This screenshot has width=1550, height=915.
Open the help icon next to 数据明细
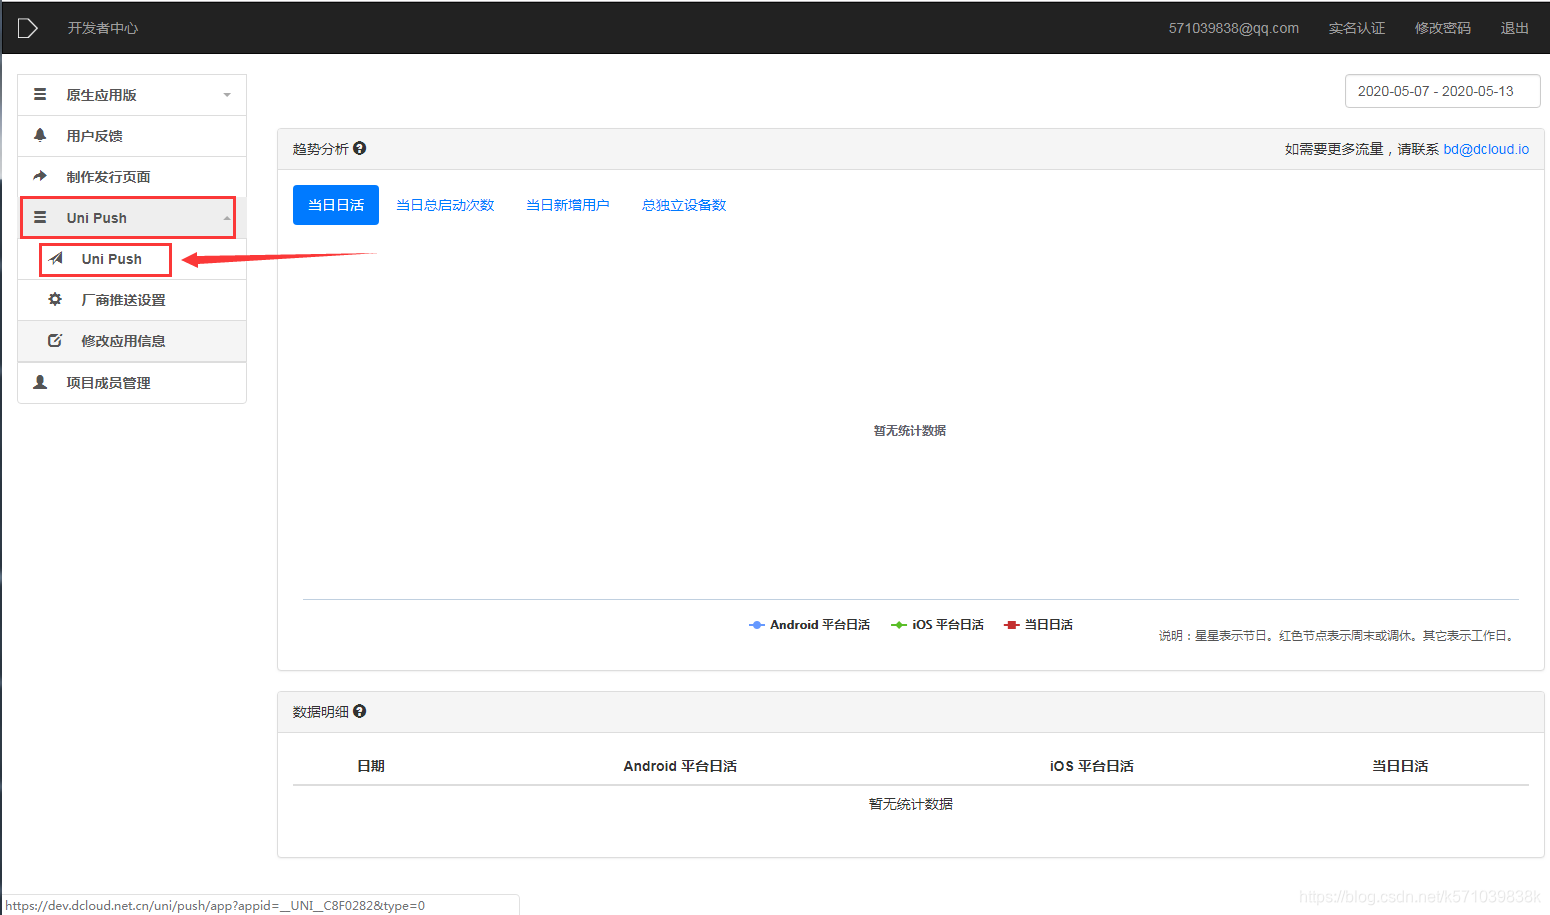(359, 711)
